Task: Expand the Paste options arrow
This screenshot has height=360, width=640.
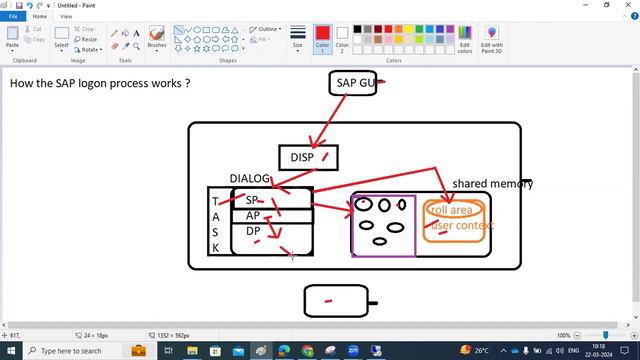Action: [x=12, y=51]
